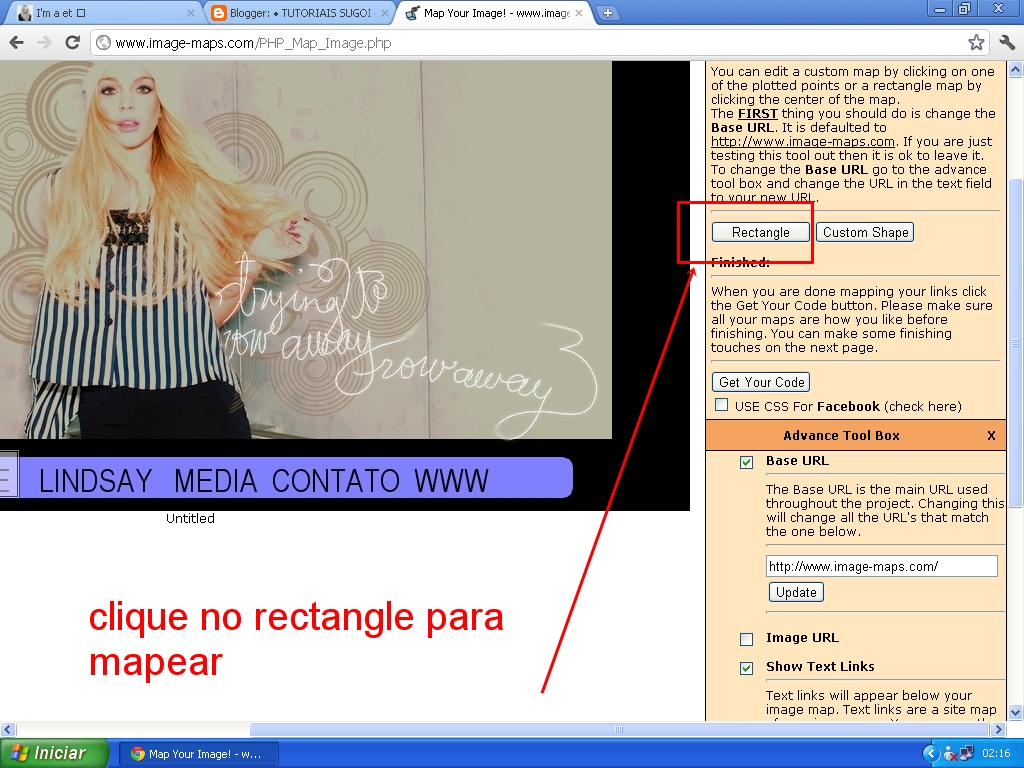Check USE CSS For Facebook

pyautogui.click(x=721, y=404)
